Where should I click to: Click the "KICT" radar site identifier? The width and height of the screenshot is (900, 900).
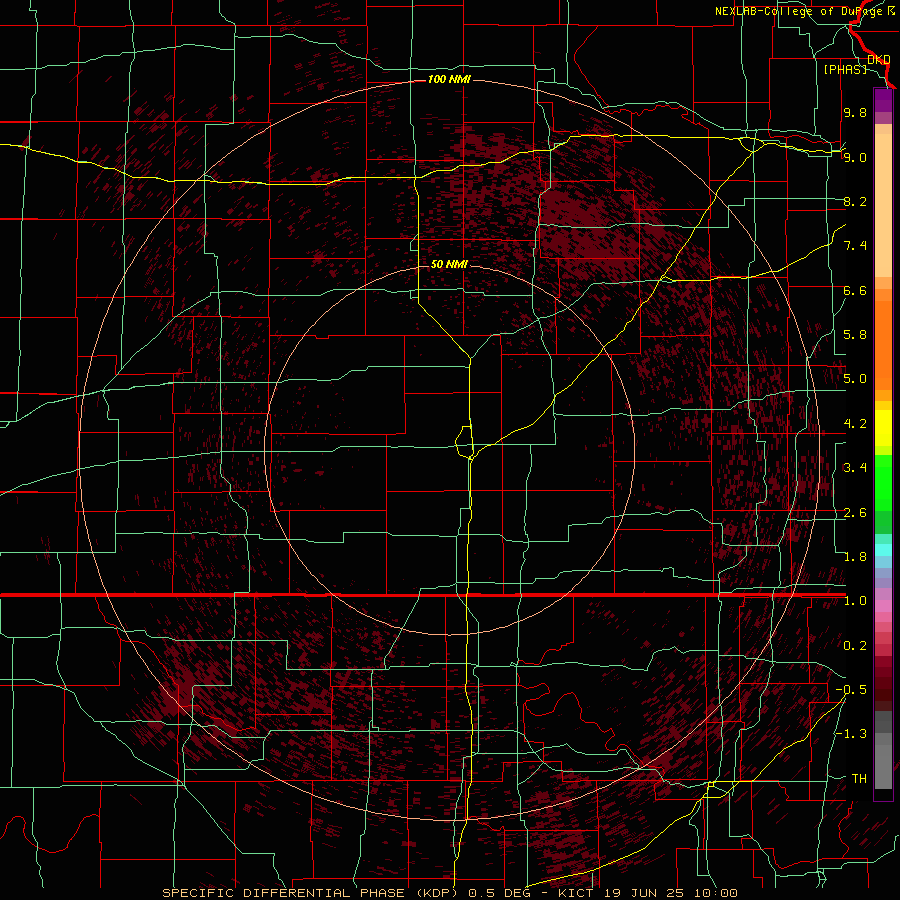coord(578,893)
